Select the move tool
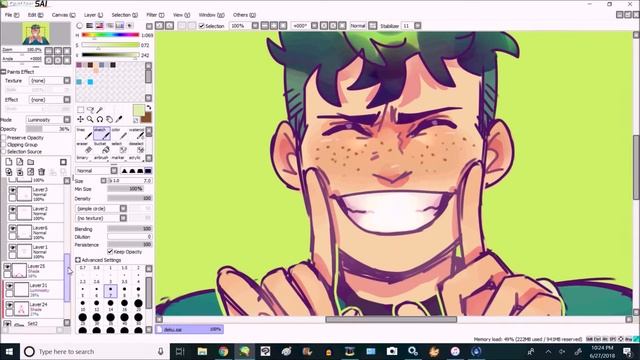The width and height of the screenshot is (640, 360). click(x=80, y=119)
